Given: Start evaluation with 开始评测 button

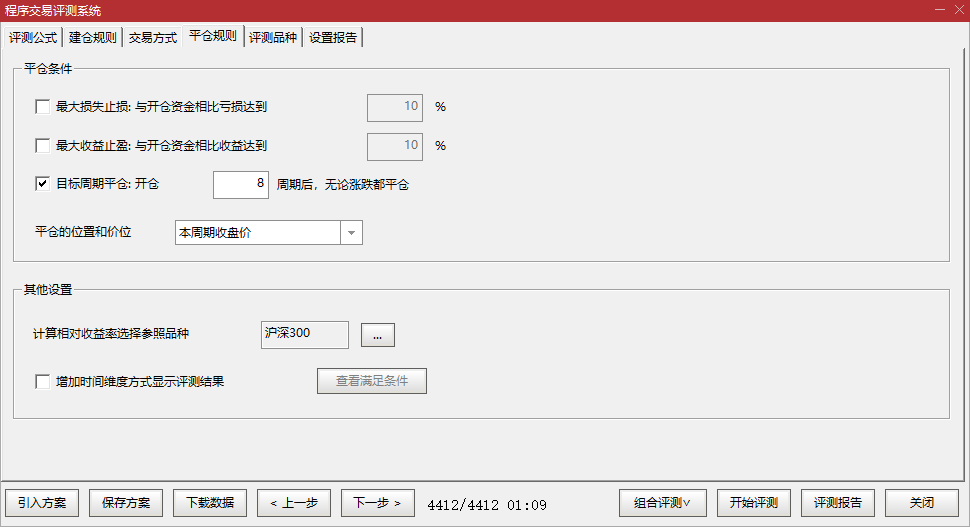Looking at the screenshot, I should coord(753,502).
